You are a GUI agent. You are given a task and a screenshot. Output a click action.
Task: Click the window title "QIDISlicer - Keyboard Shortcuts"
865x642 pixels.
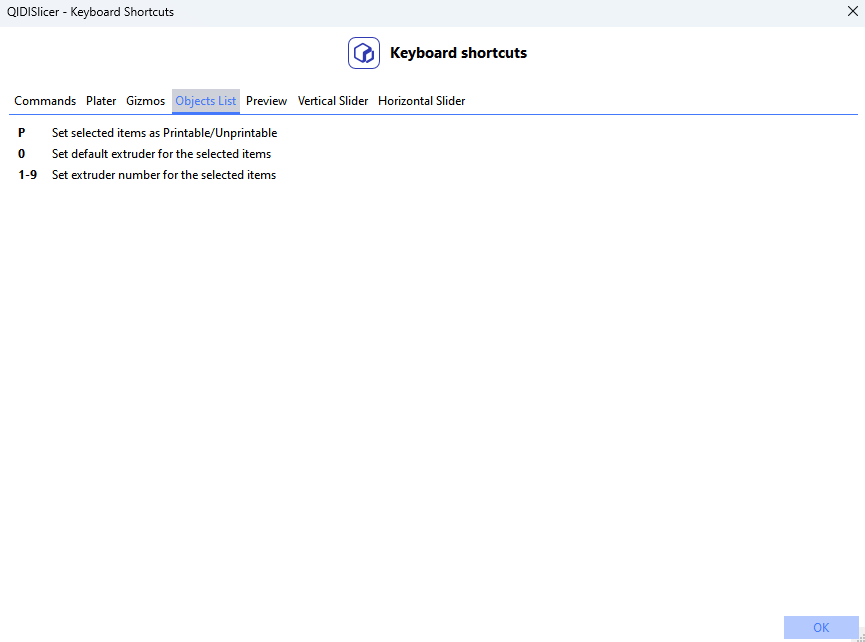[90, 12]
